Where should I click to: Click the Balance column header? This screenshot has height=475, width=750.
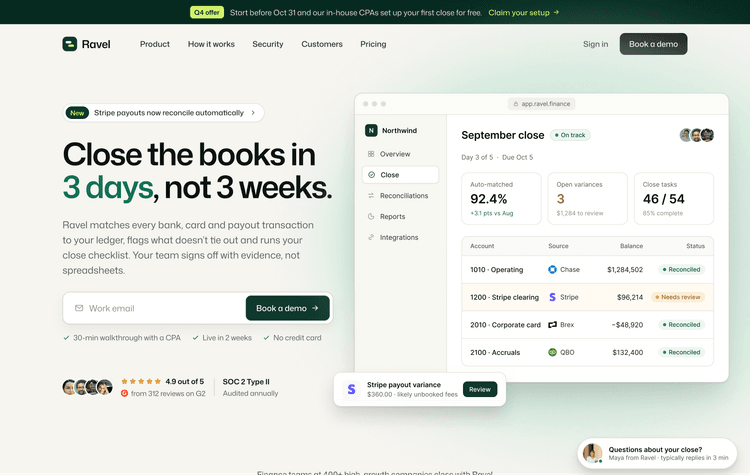click(x=631, y=246)
